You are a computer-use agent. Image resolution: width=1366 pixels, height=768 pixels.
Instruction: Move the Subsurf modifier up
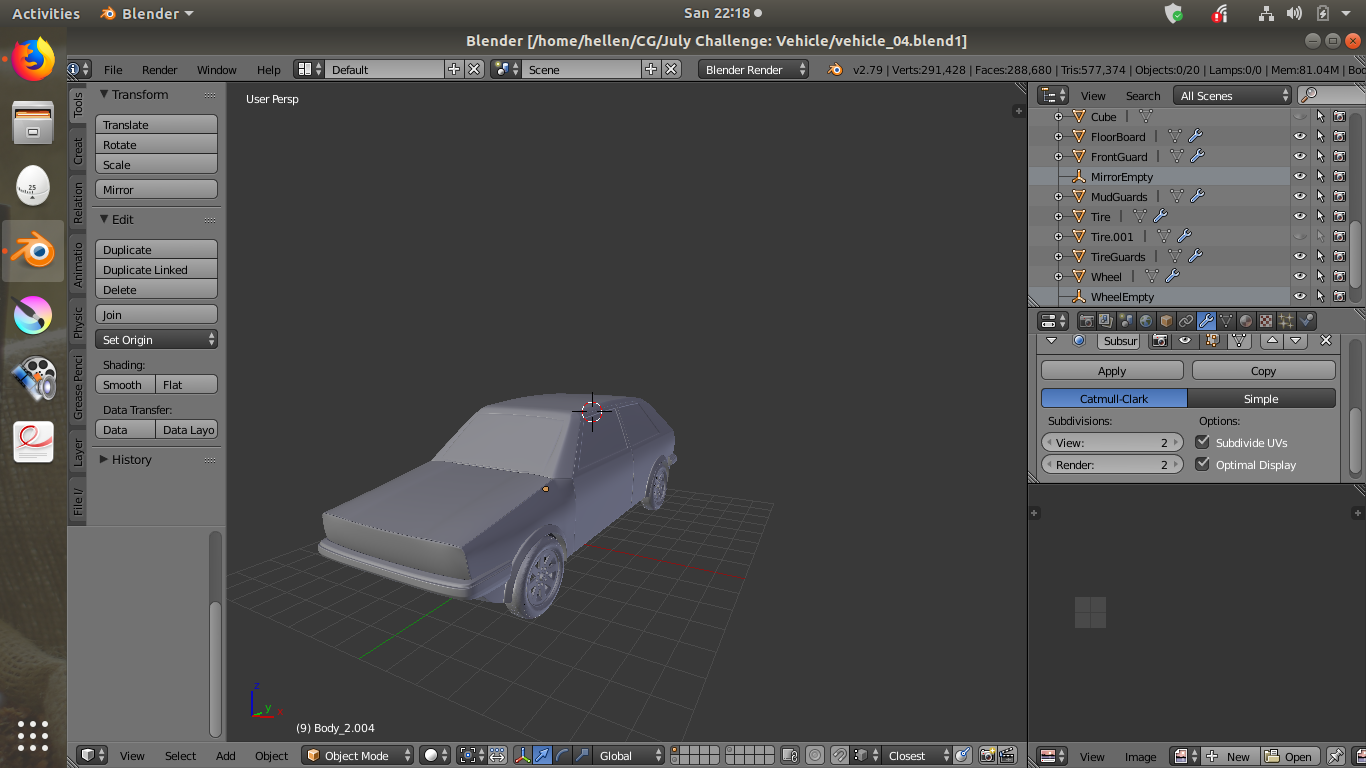pos(1272,341)
